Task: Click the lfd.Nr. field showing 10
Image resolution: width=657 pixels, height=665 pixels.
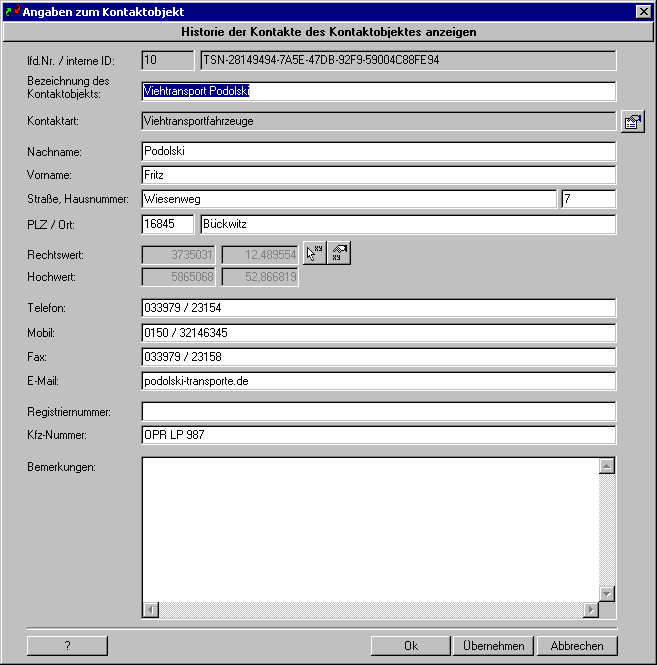Action: click(168, 60)
